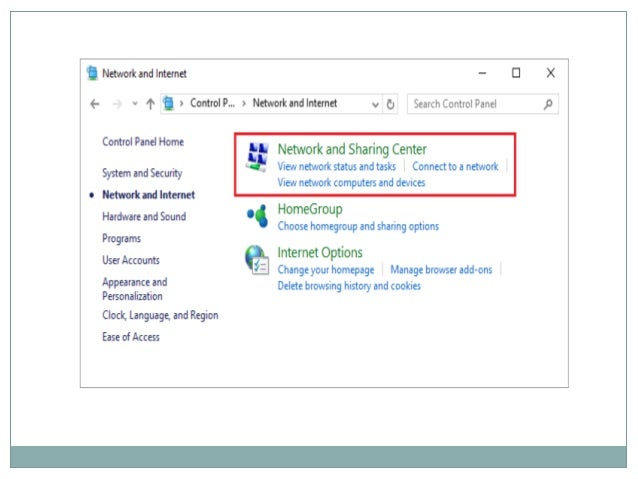The image size is (638, 479).
Task: Click 'Manage browser add-ons' link
Action: tap(441, 269)
